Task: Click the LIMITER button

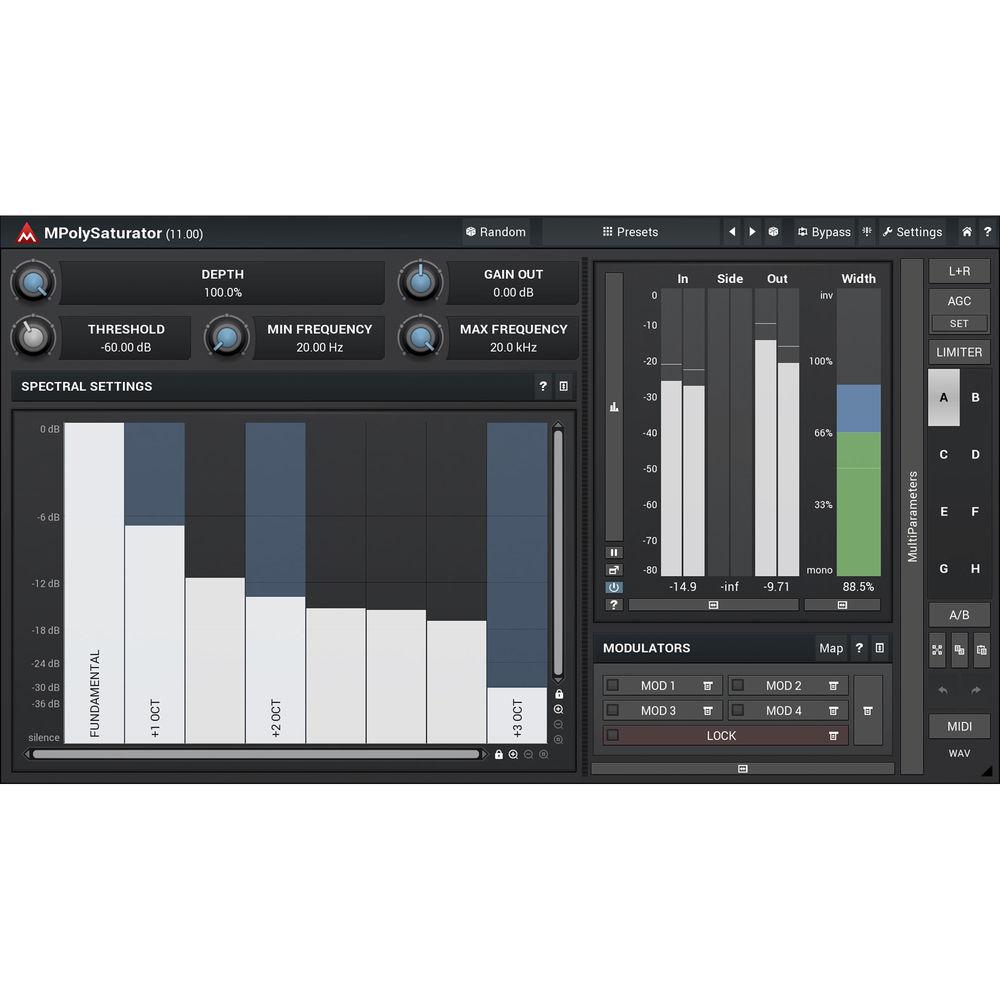Action: [x=959, y=352]
